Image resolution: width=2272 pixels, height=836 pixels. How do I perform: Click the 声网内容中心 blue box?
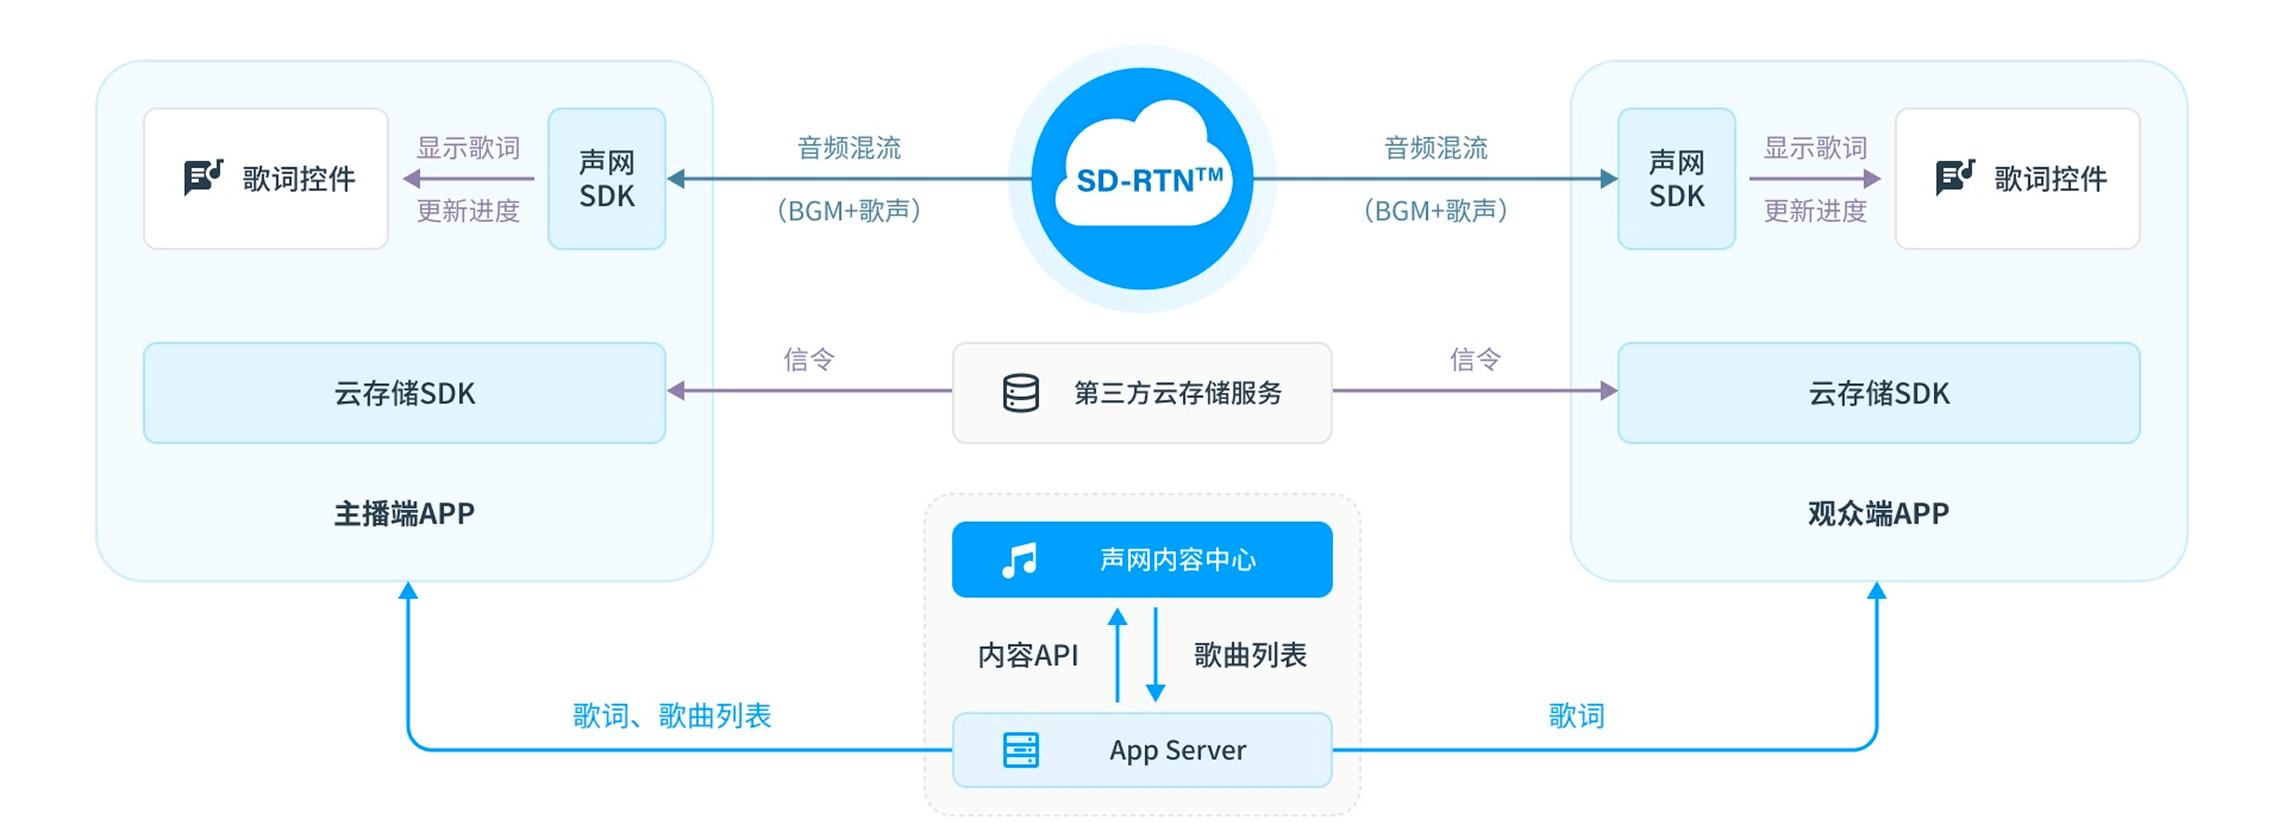(x=1142, y=560)
